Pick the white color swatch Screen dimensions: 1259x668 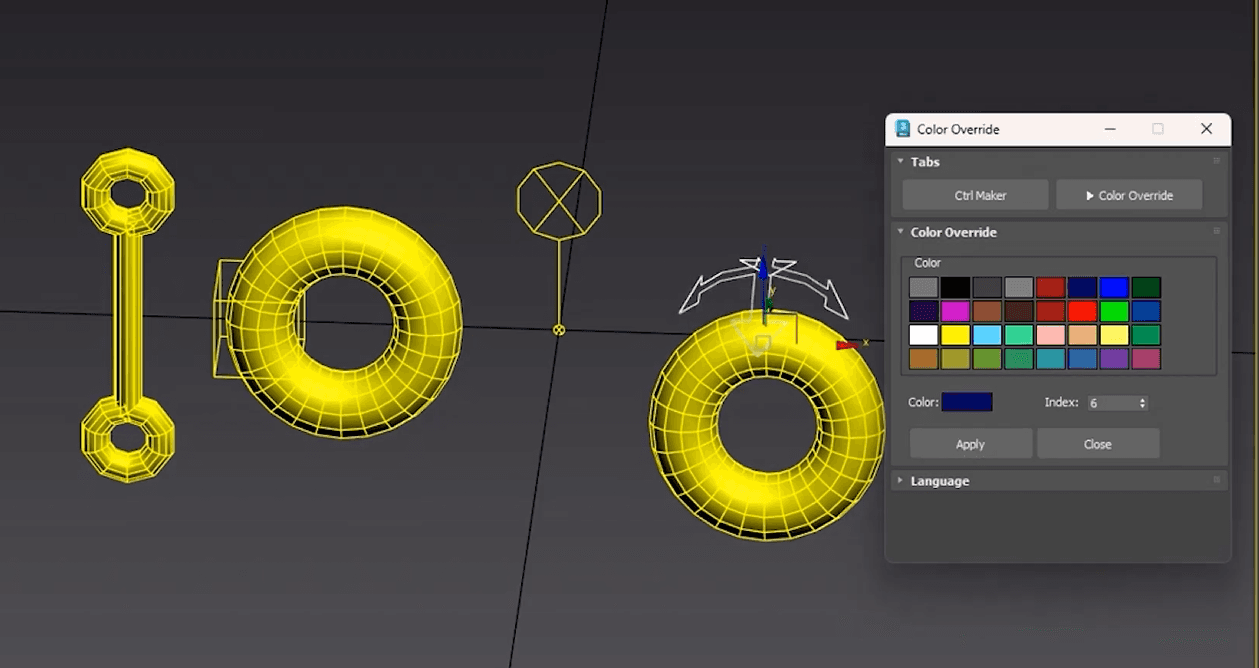point(923,335)
